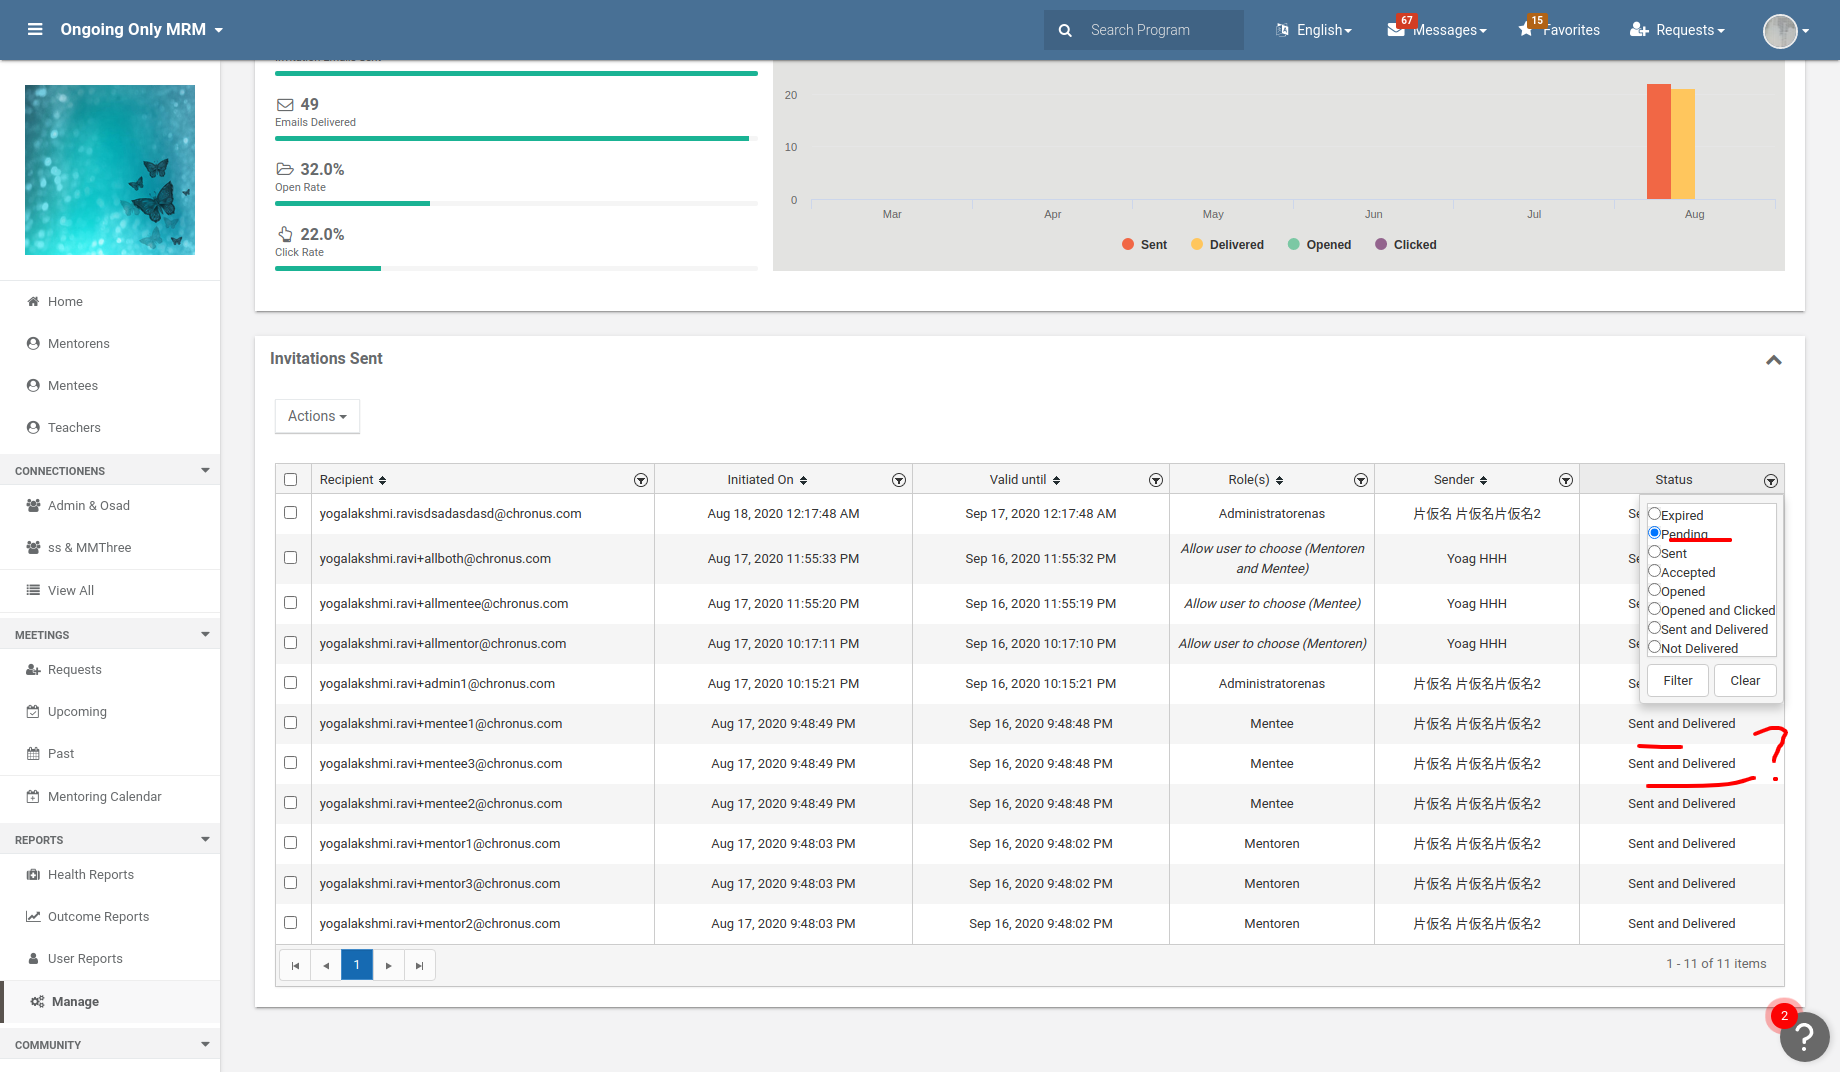Open Favorites star icon
1840x1072 pixels.
pos(1526,30)
